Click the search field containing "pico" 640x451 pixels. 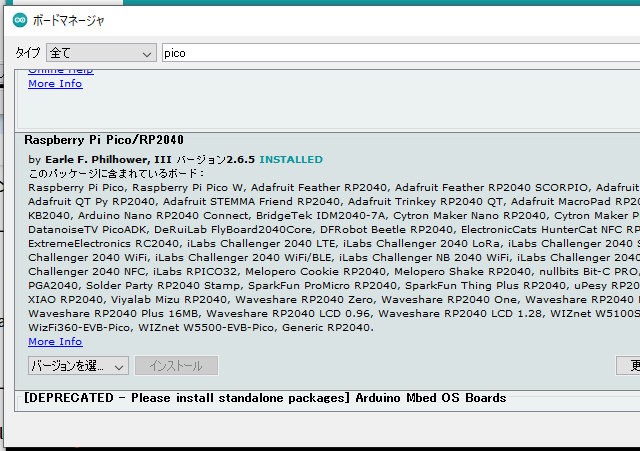400,53
